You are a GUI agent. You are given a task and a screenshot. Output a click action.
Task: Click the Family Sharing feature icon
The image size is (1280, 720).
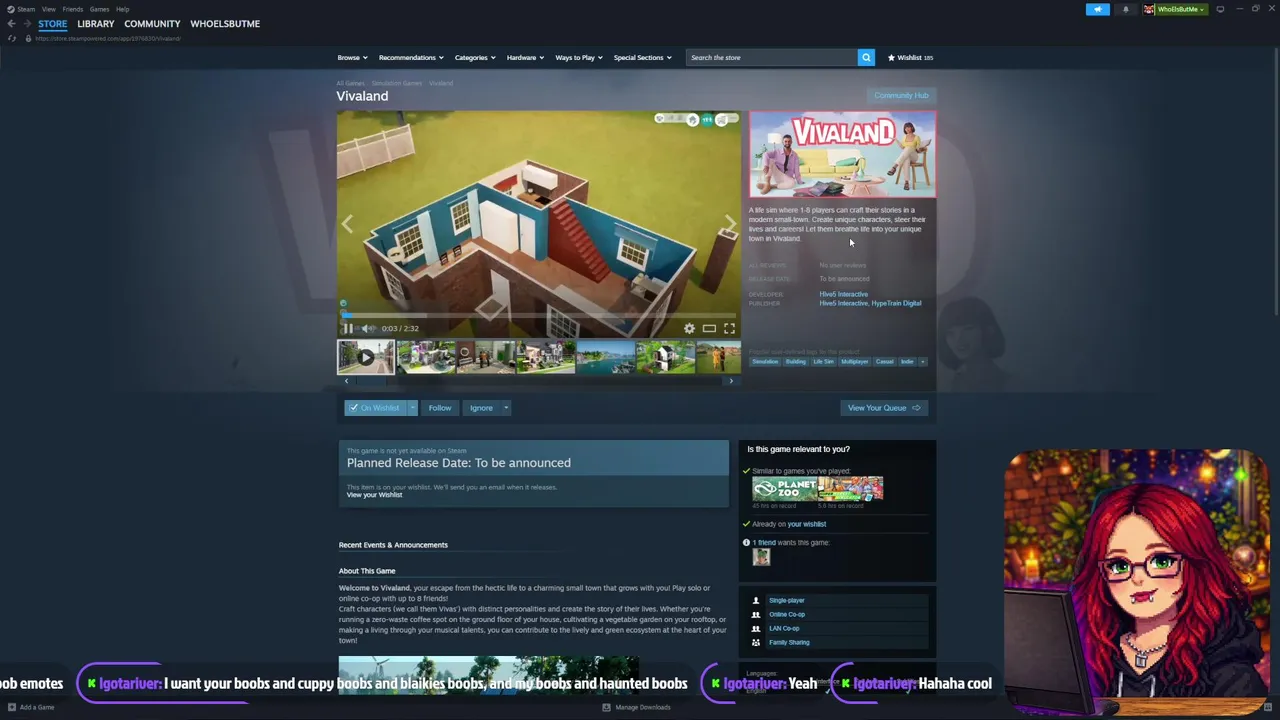pyautogui.click(x=756, y=642)
